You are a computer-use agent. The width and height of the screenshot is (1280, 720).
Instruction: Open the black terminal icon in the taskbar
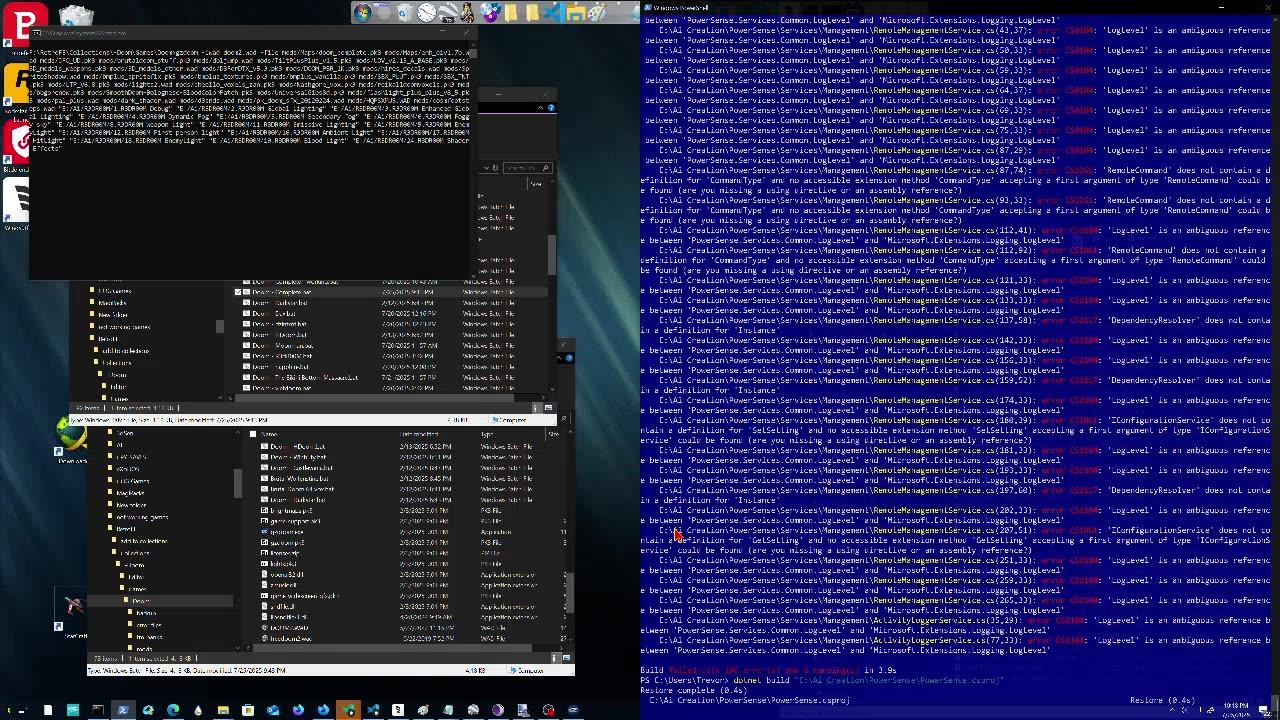[98, 710]
